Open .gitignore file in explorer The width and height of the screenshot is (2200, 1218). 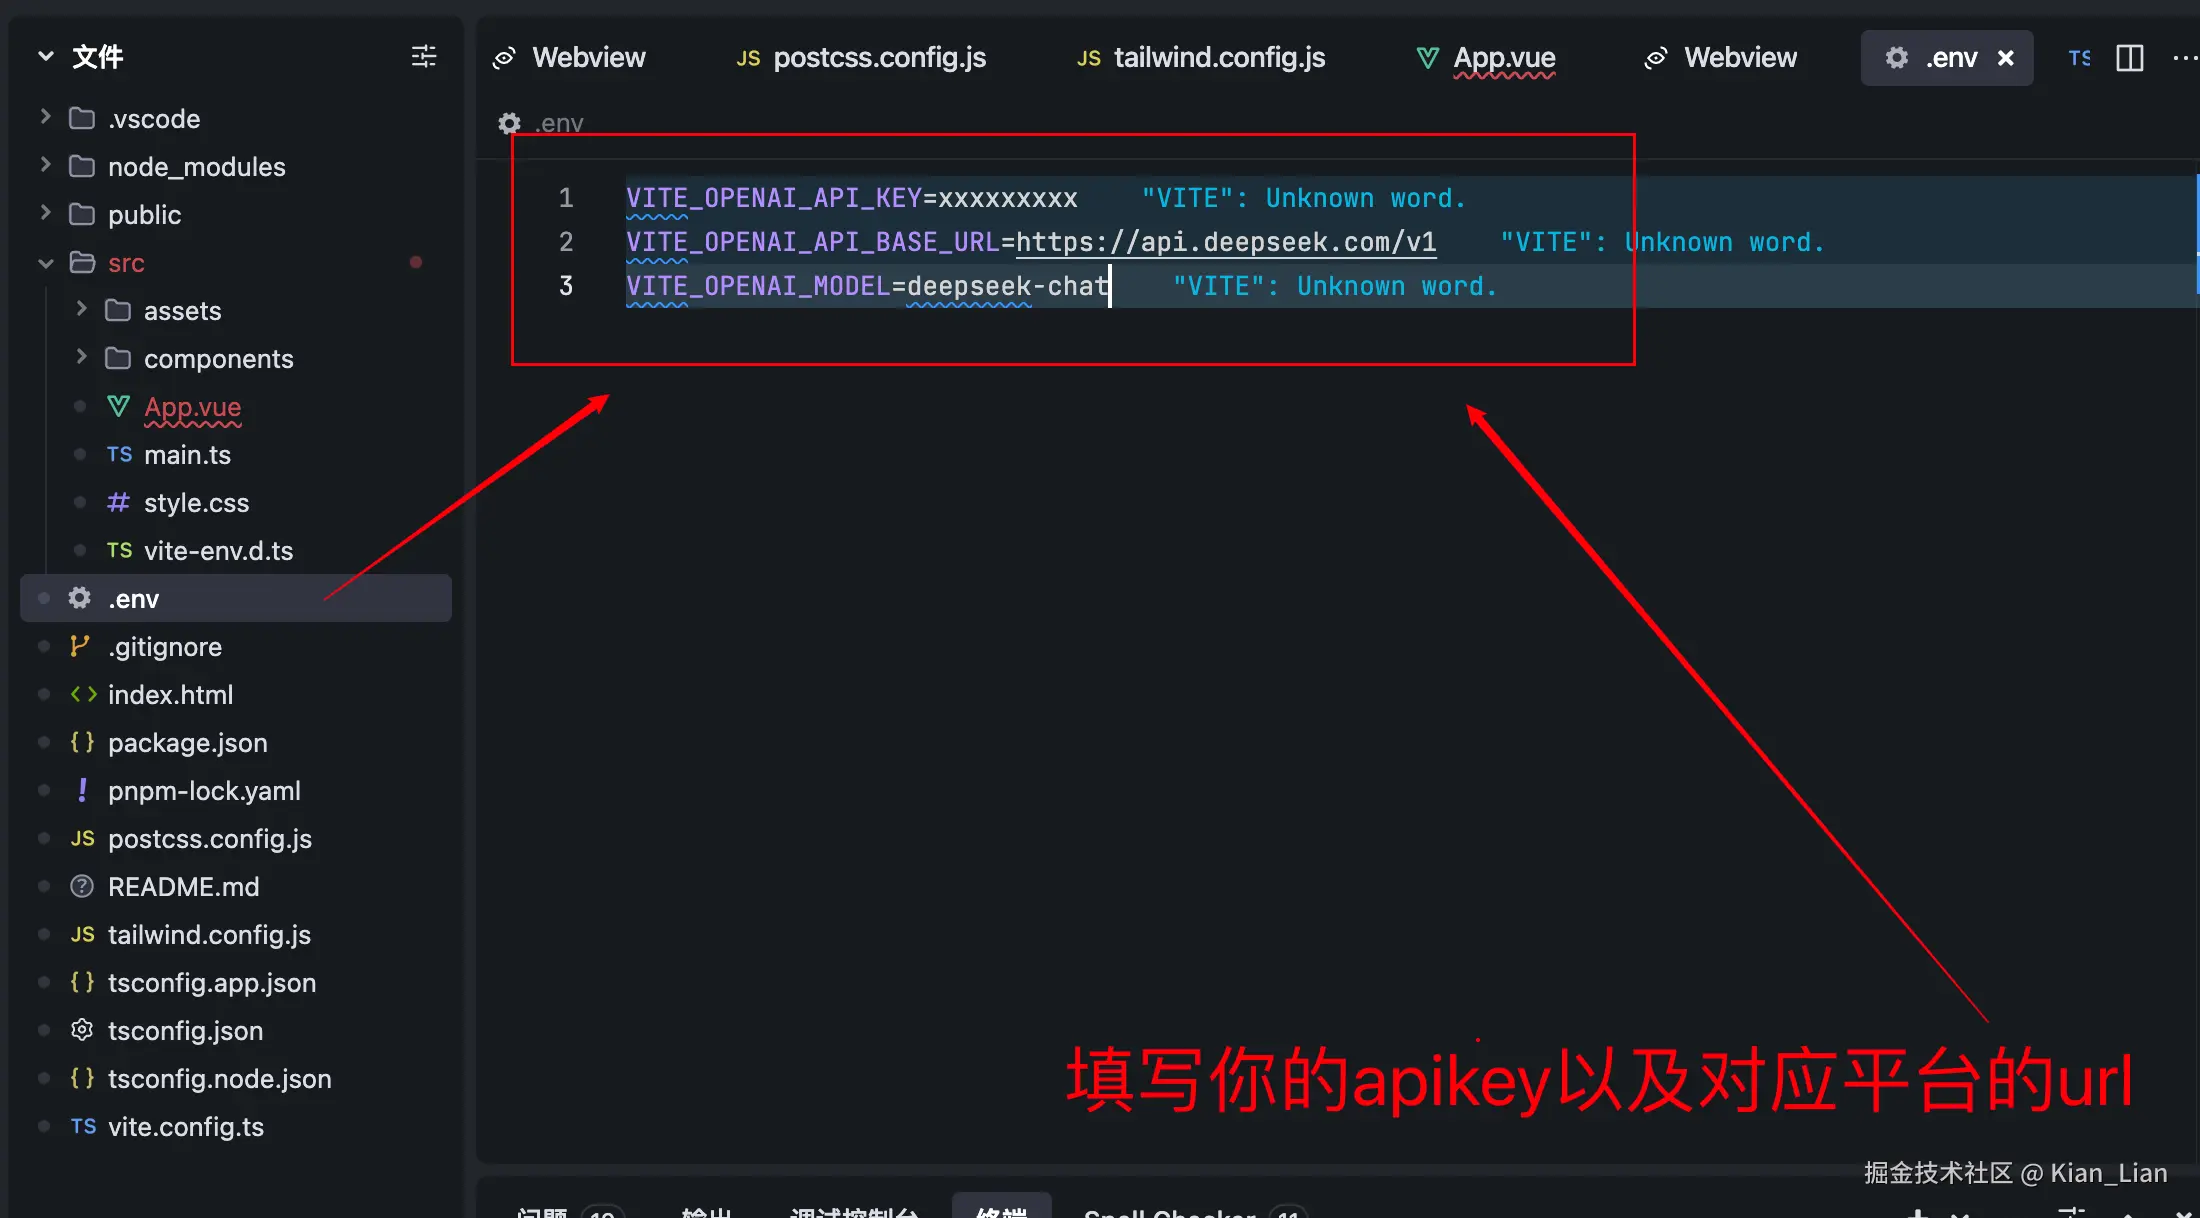(165, 647)
